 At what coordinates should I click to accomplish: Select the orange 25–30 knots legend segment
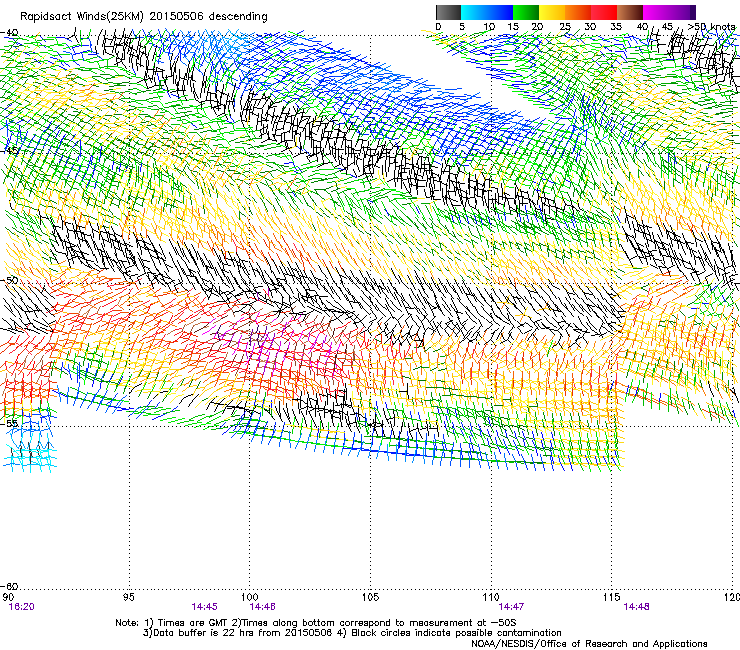pyautogui.click(x=578, y=12)
